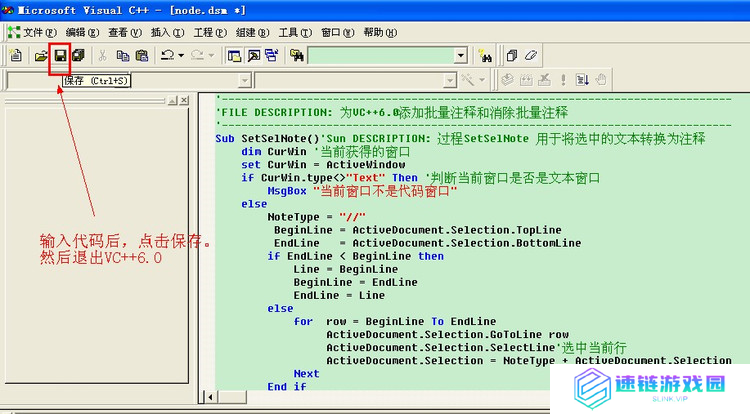Click the 'End if' code line
Screen dimensions: 750x414
(287, 386)
